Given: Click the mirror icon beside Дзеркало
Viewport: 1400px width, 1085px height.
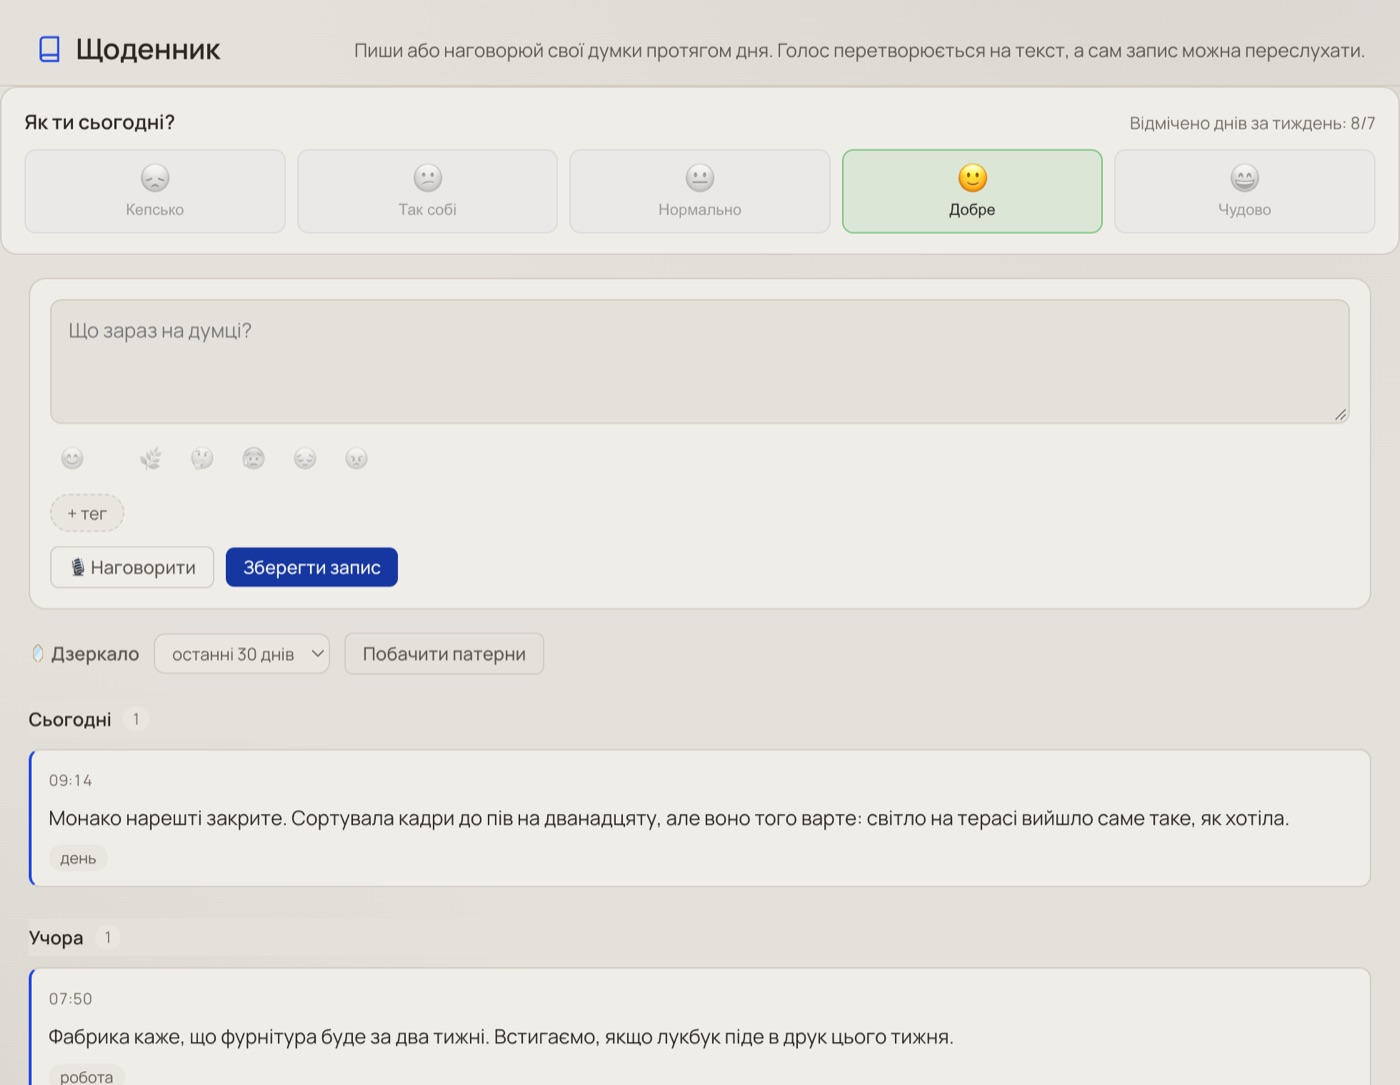Looking at the screenshot, I should pos(38,654).
